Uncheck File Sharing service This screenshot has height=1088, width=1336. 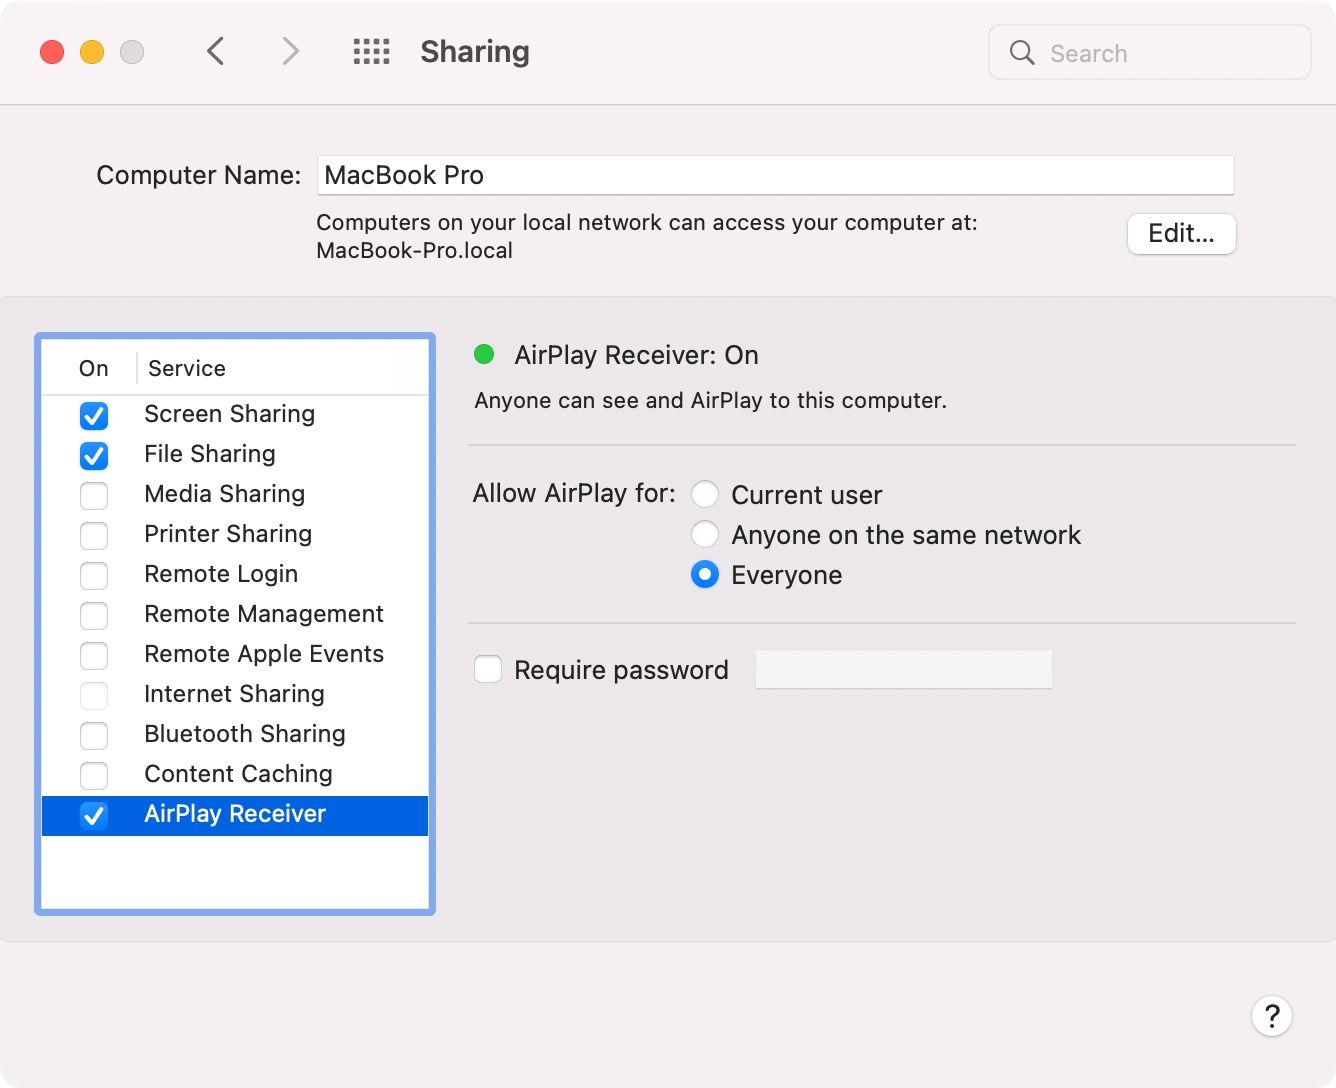[94, 455]
